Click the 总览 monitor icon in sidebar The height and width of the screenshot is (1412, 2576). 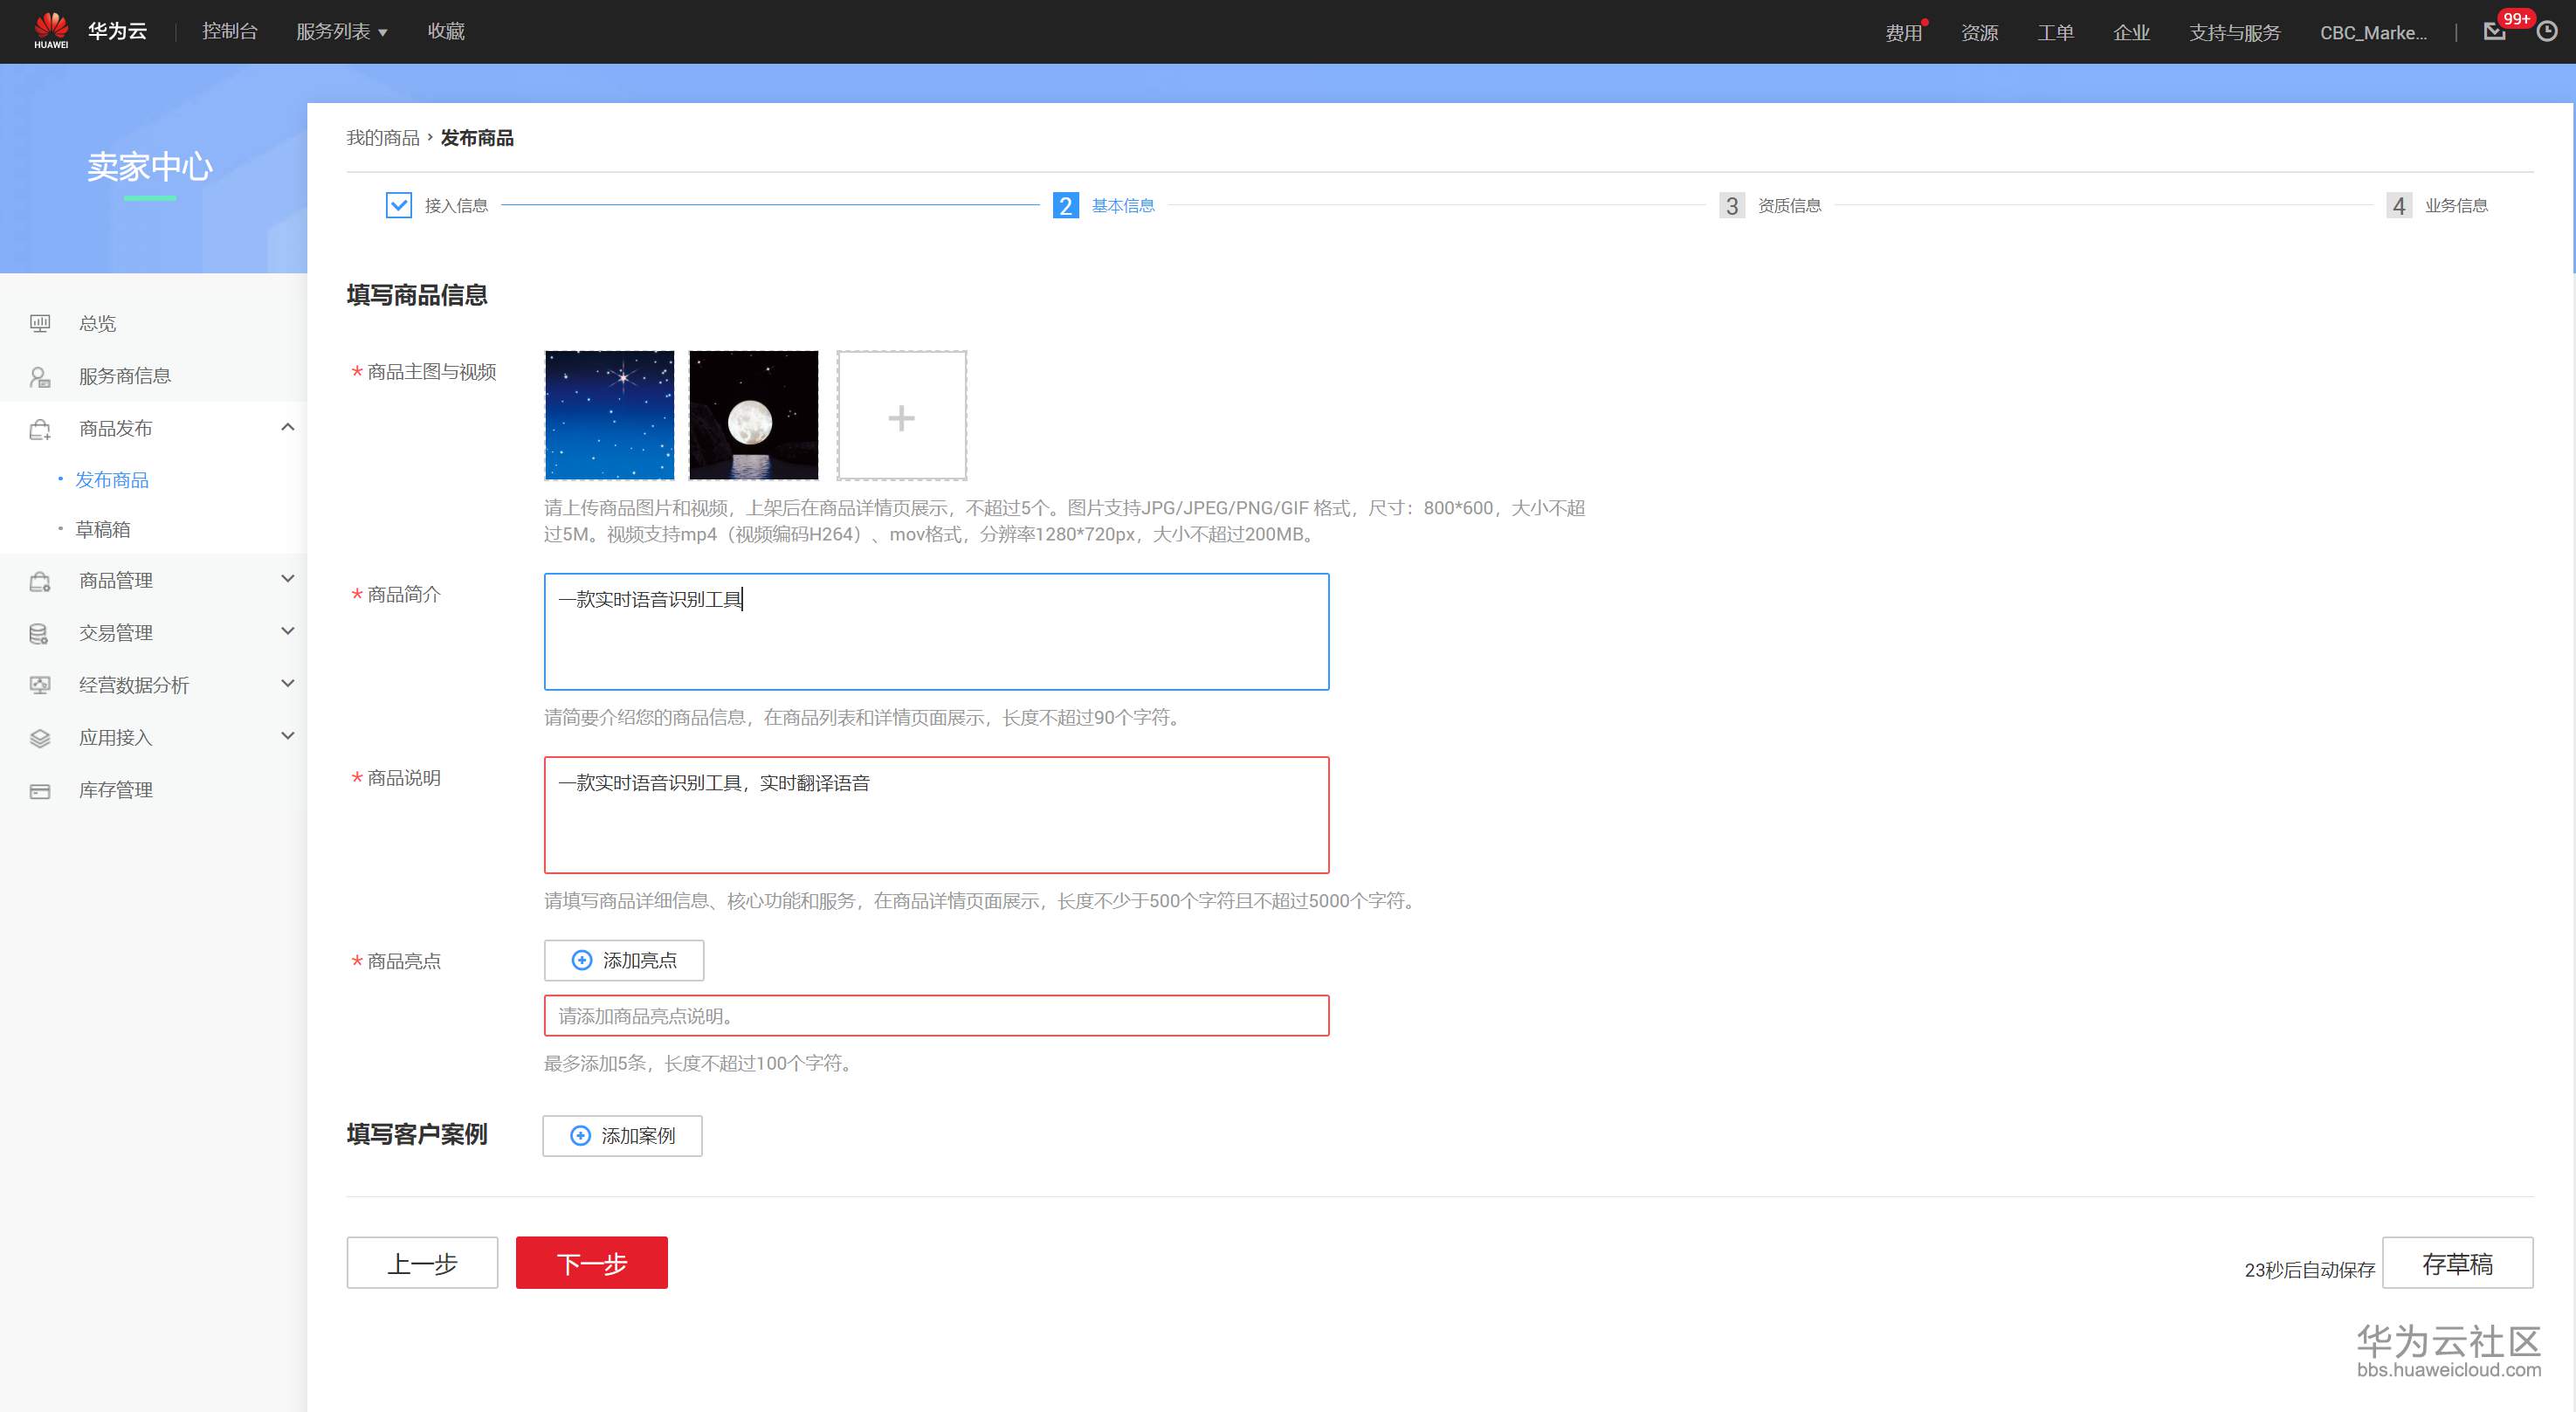point(40,323)
